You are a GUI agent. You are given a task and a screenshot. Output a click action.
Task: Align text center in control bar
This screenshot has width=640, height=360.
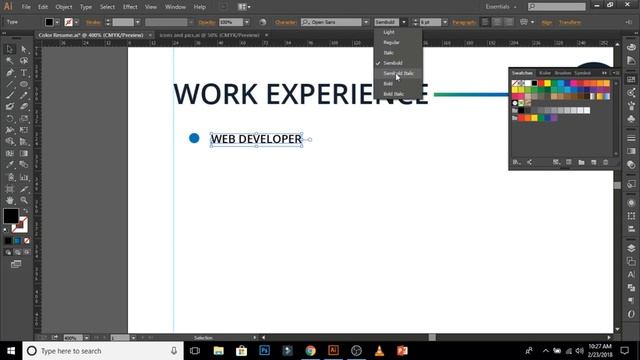point(497,22)
